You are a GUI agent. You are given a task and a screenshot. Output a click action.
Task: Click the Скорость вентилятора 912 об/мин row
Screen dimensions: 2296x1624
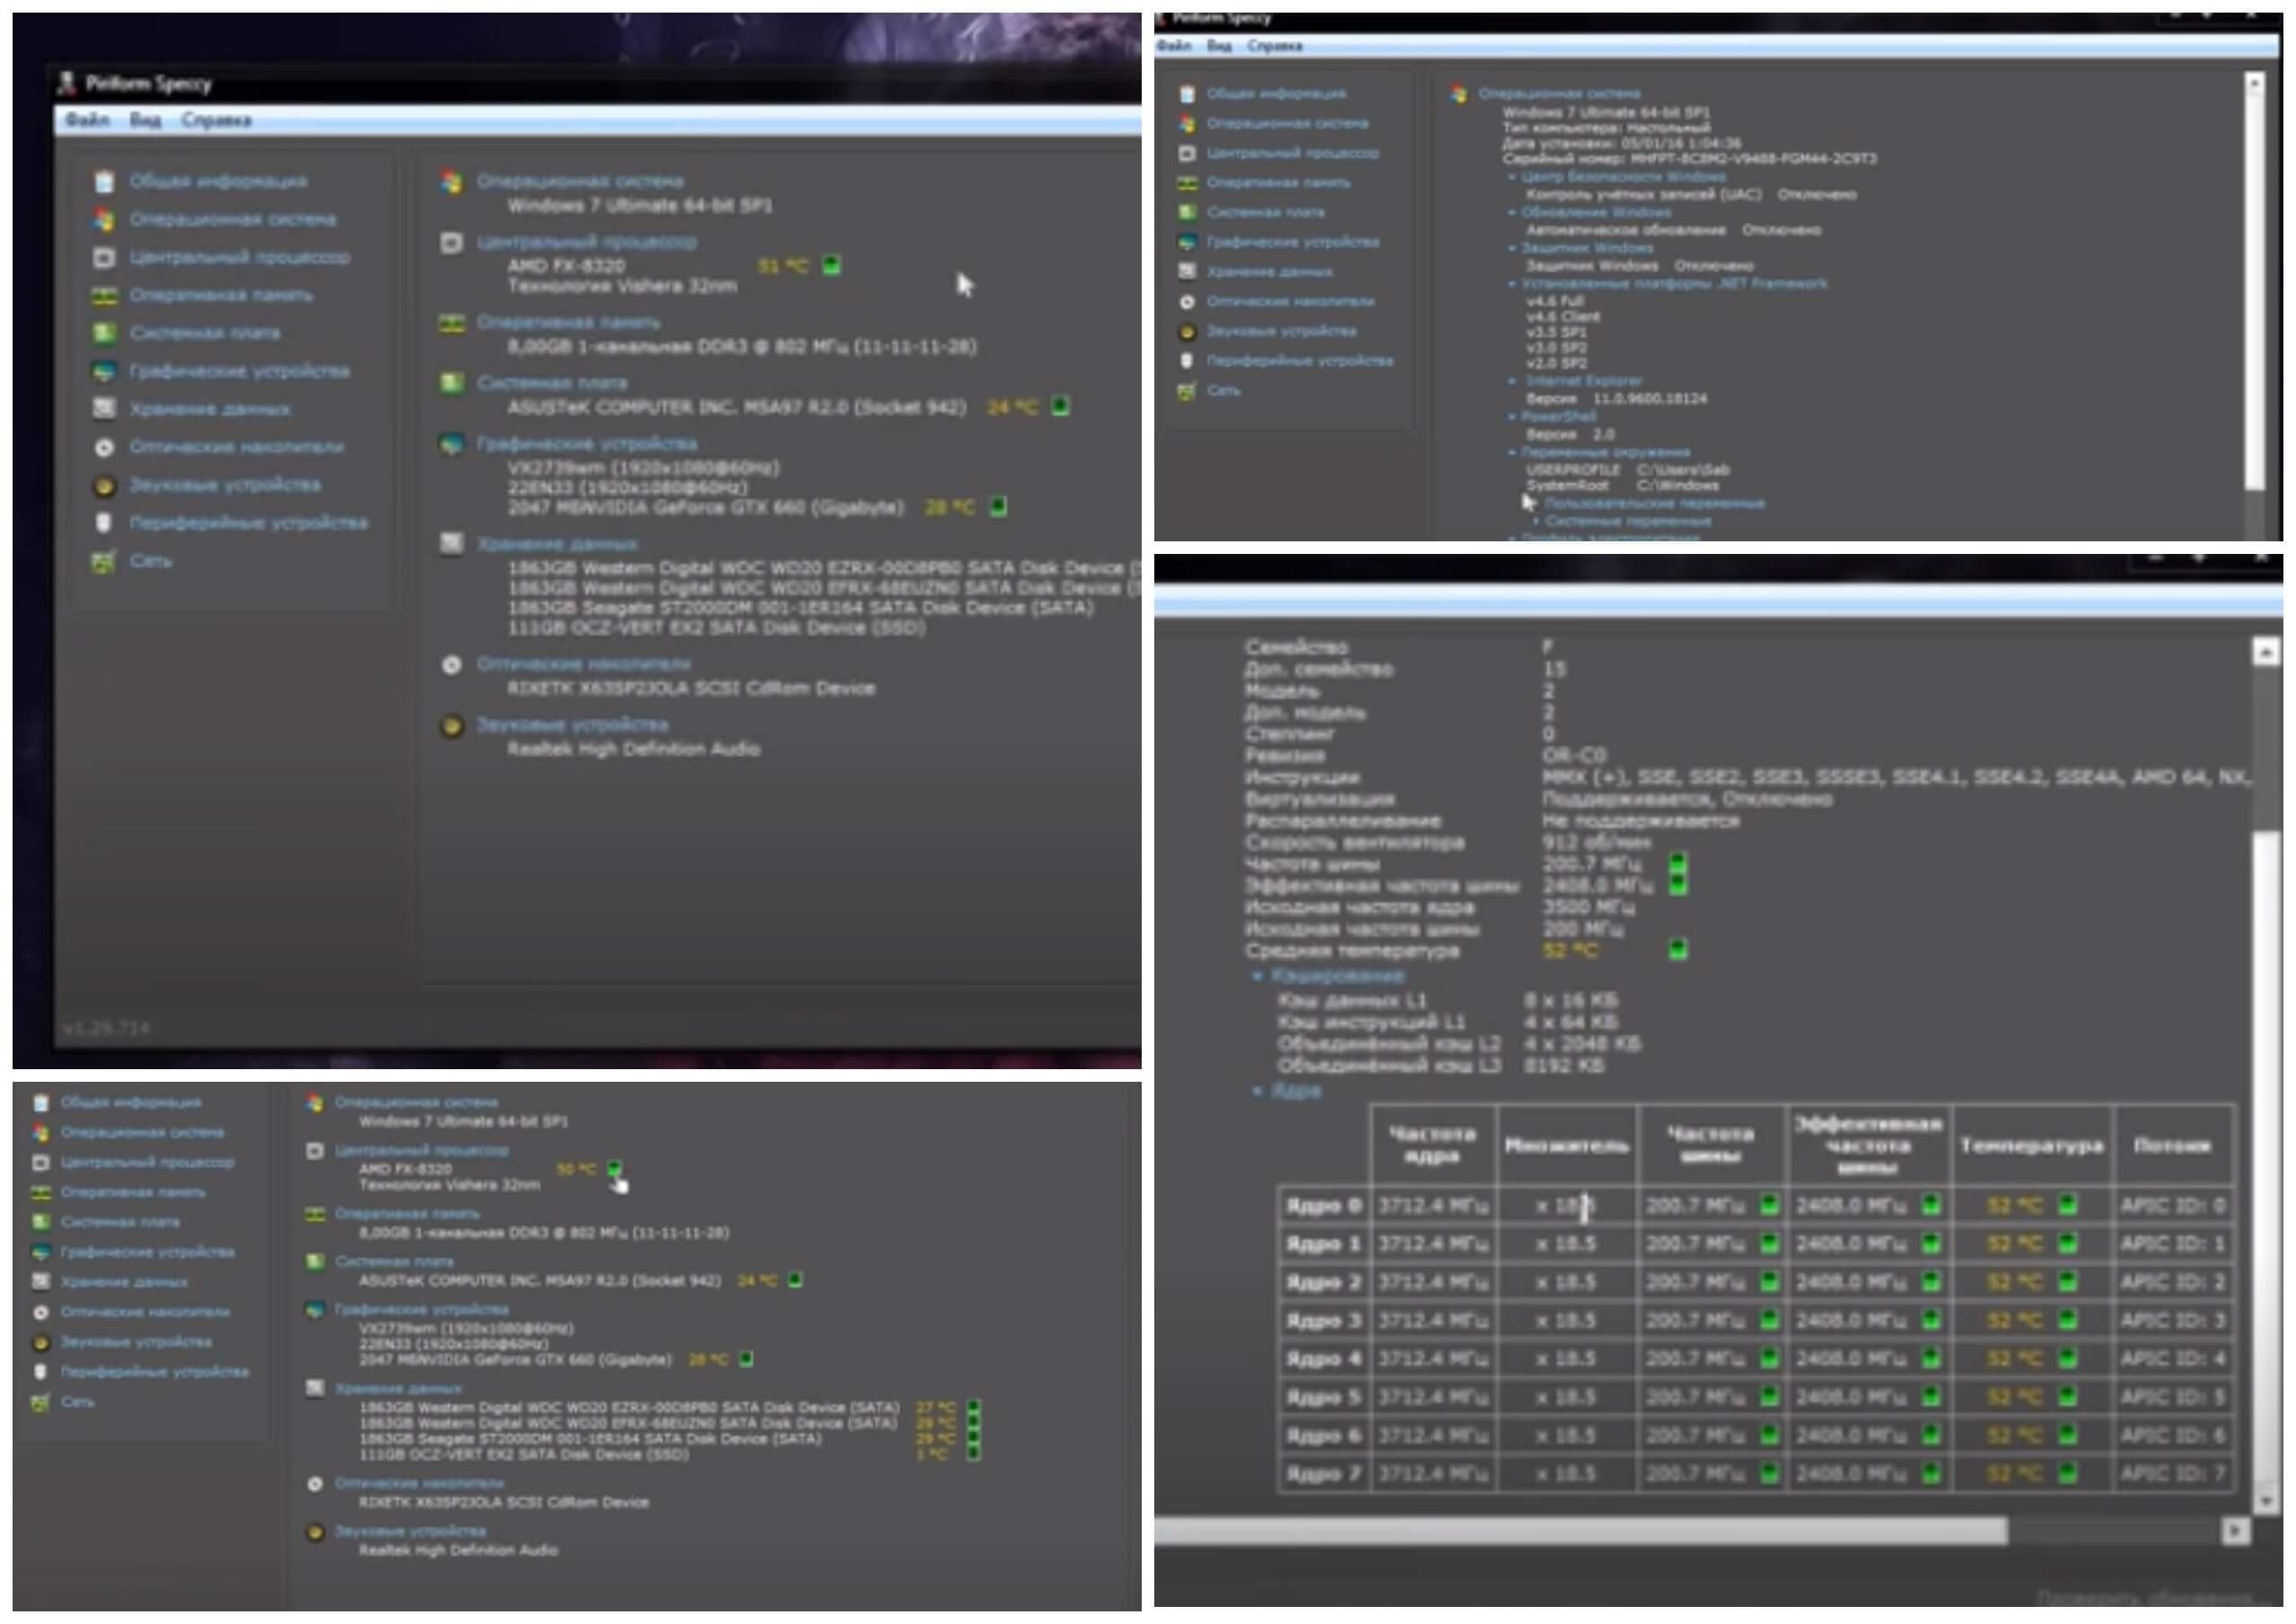point(1448,842)
